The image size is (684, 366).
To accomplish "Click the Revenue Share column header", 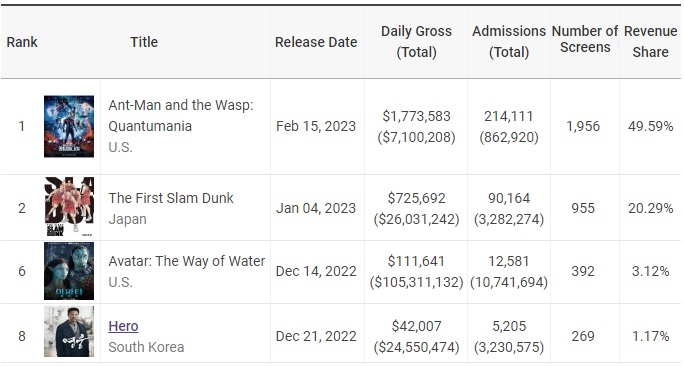I will (650, 41).
